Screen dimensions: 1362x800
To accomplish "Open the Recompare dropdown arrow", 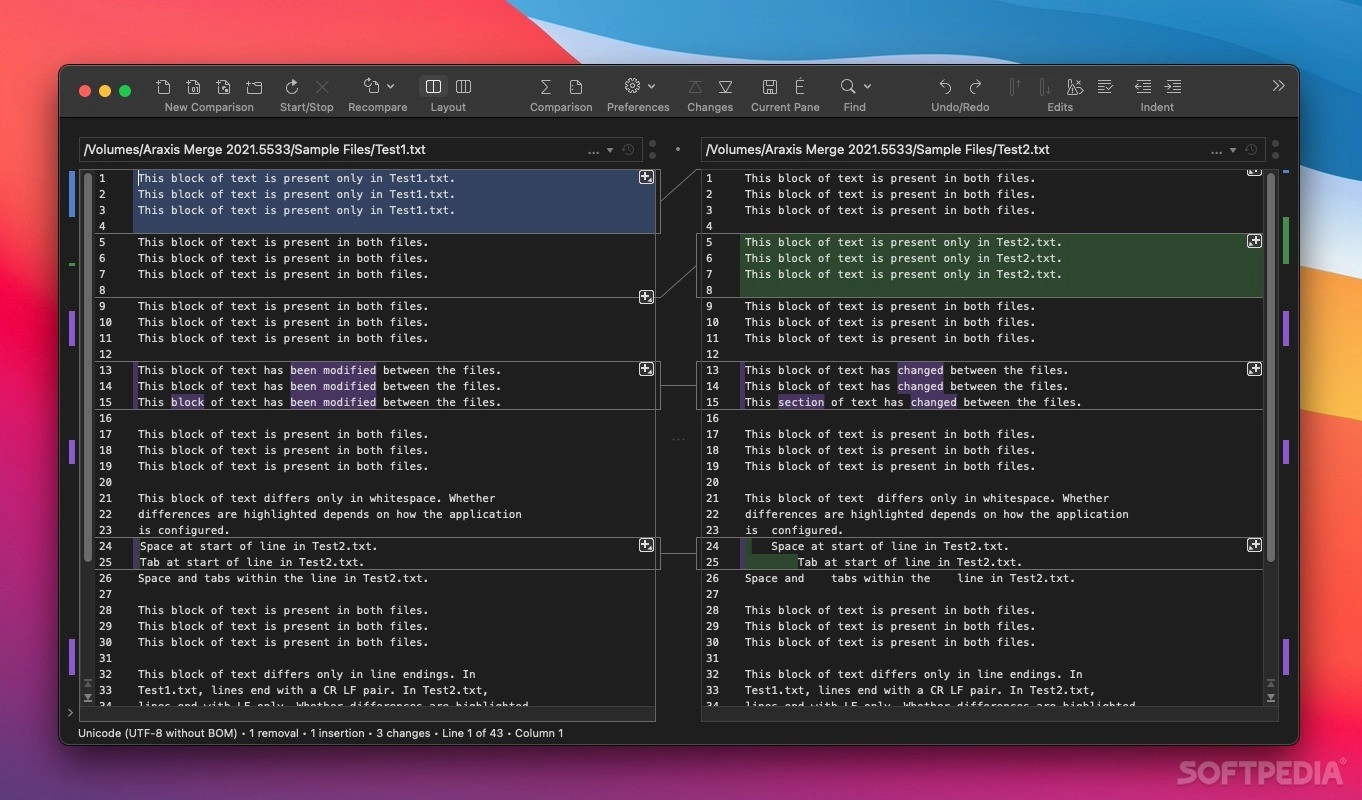I will [x=390, y=87].
